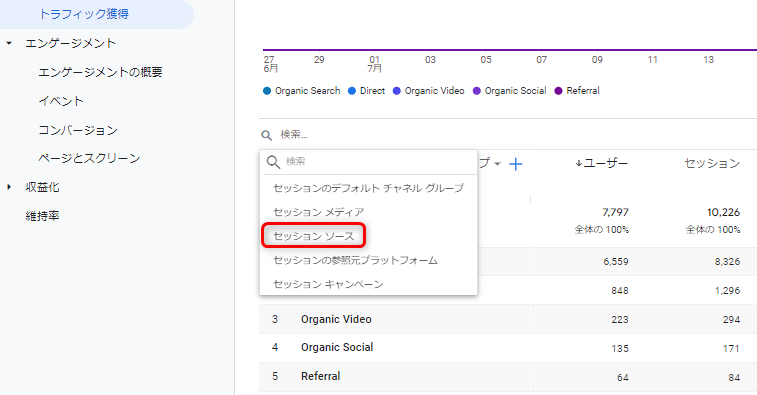
Task: Click the Direct legend dot
Action: tap(352, 91)
